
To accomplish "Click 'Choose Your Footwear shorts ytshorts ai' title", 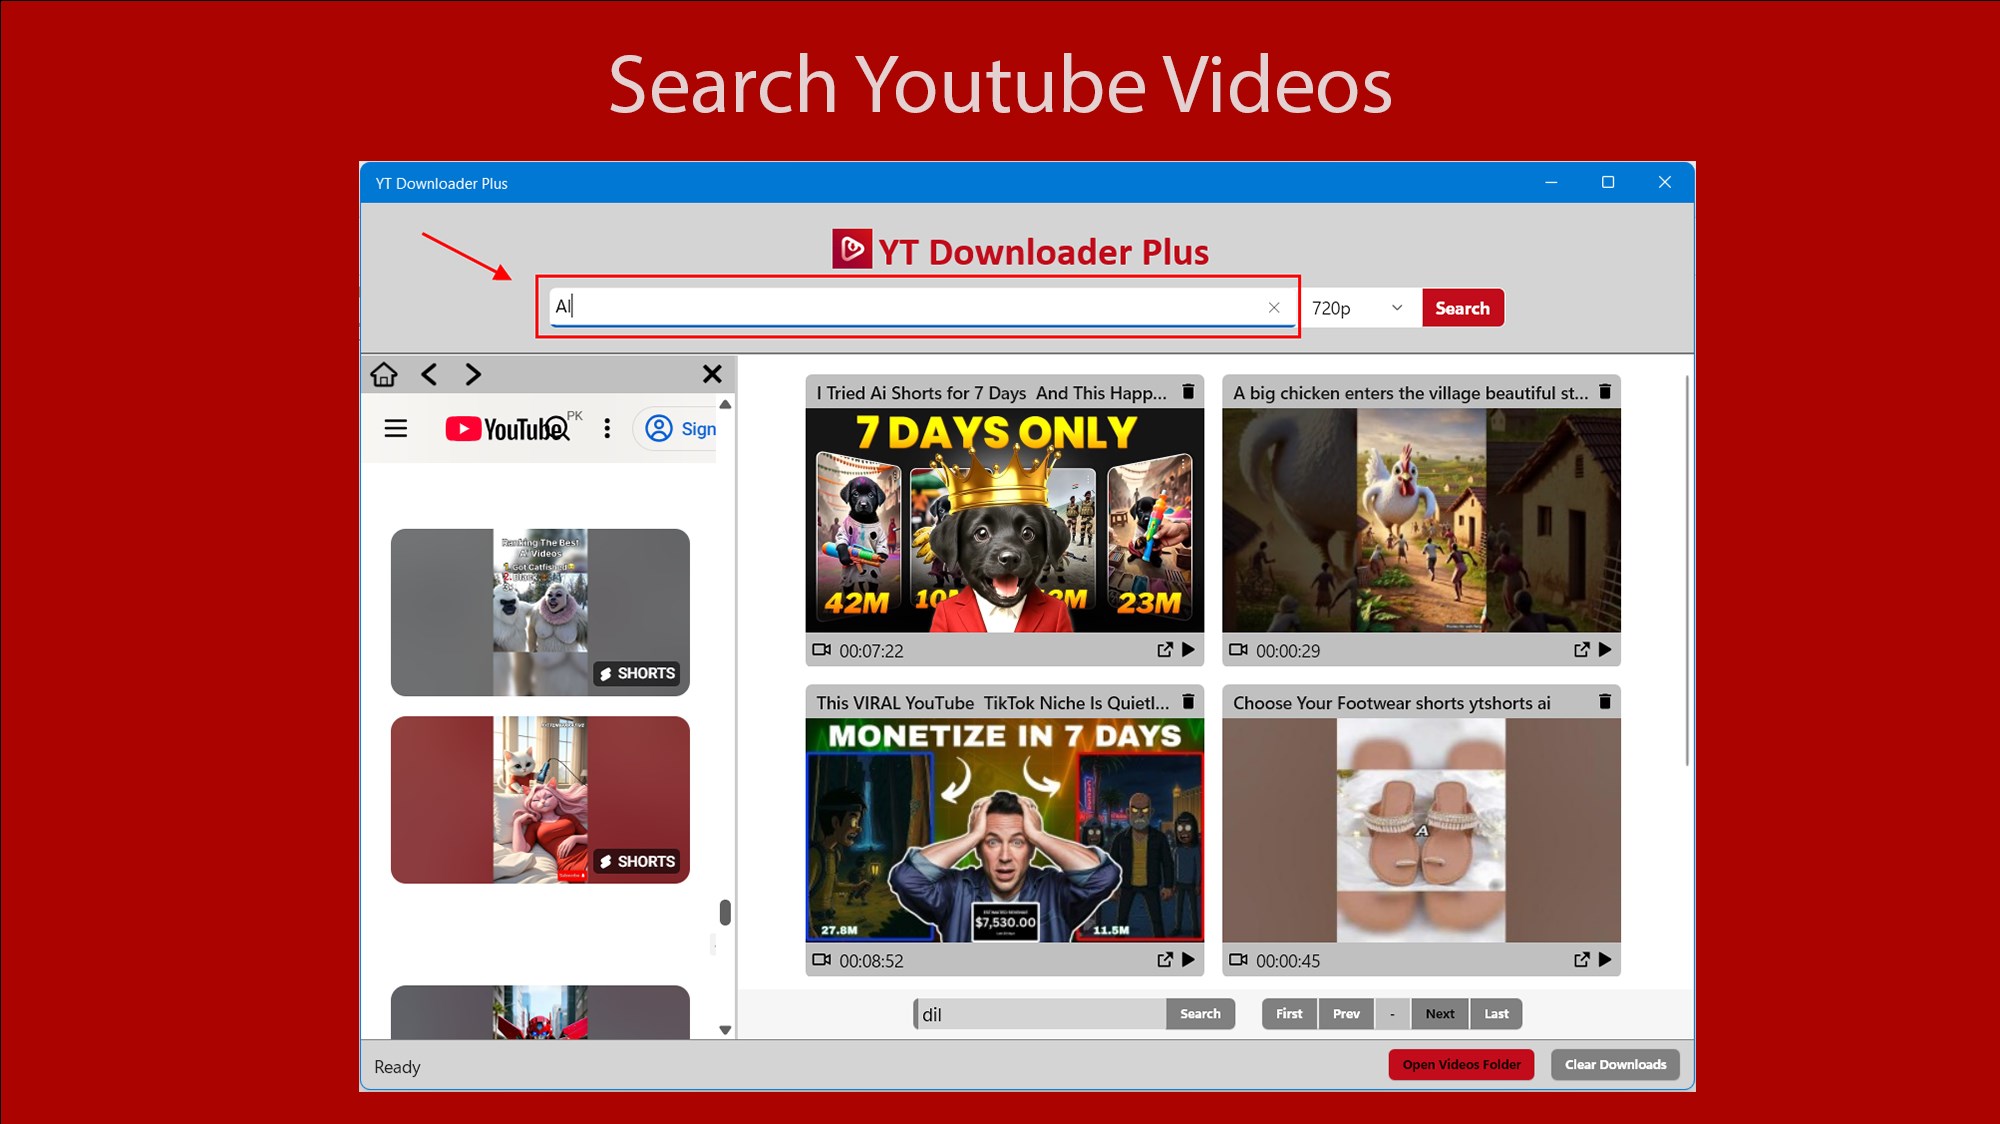I will point(1391,703).
